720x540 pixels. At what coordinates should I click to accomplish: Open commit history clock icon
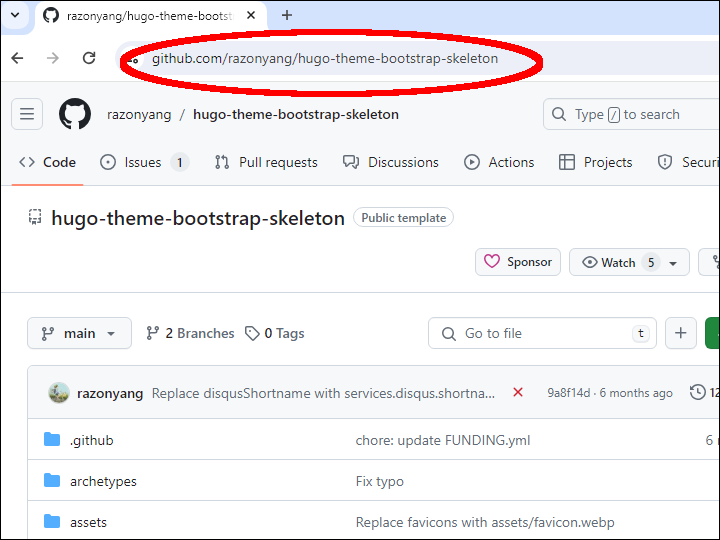tap(698, 393)
